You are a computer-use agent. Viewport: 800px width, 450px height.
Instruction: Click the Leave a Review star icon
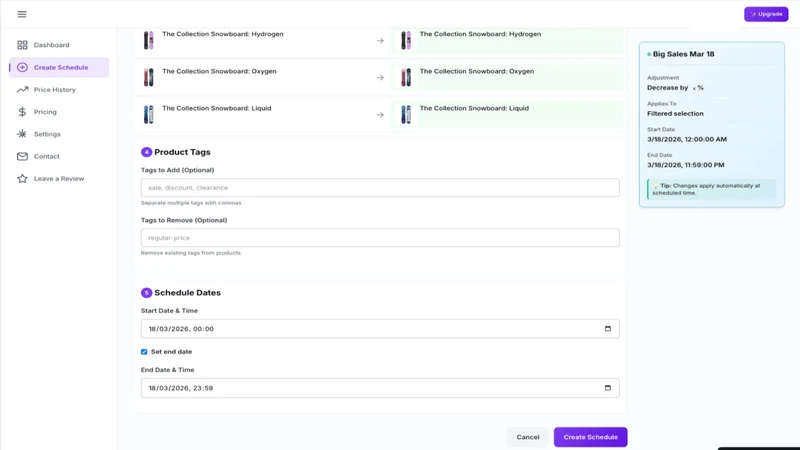point(22,179)
